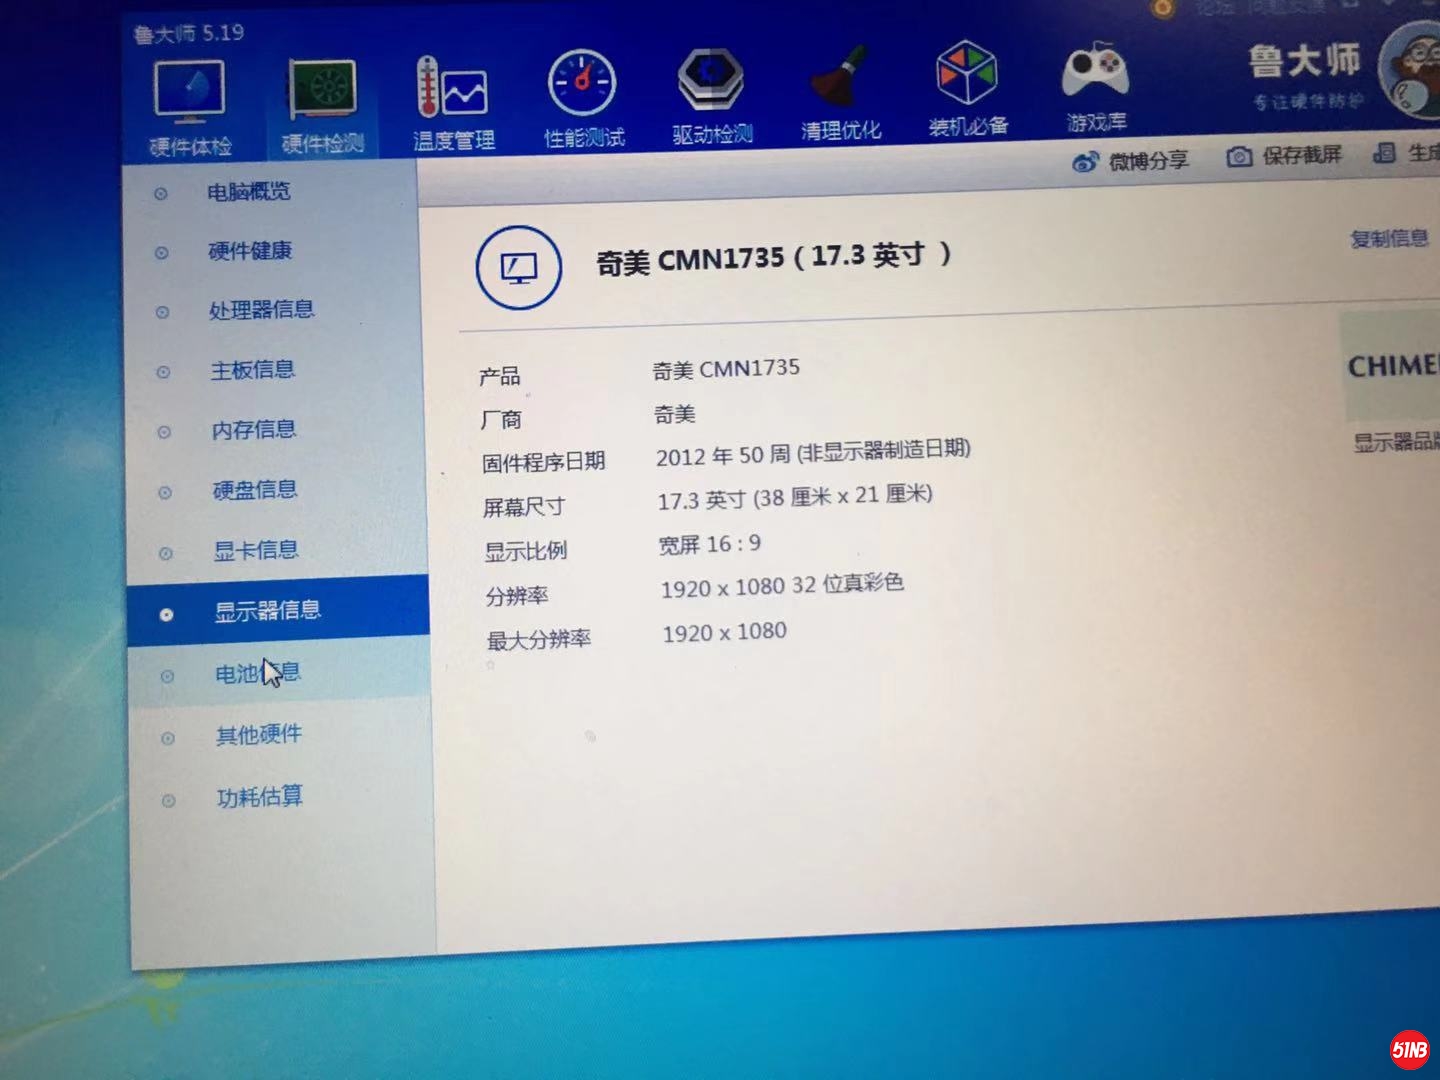
Task: Open 温度管理 temperature management
Action: point(453,104)
